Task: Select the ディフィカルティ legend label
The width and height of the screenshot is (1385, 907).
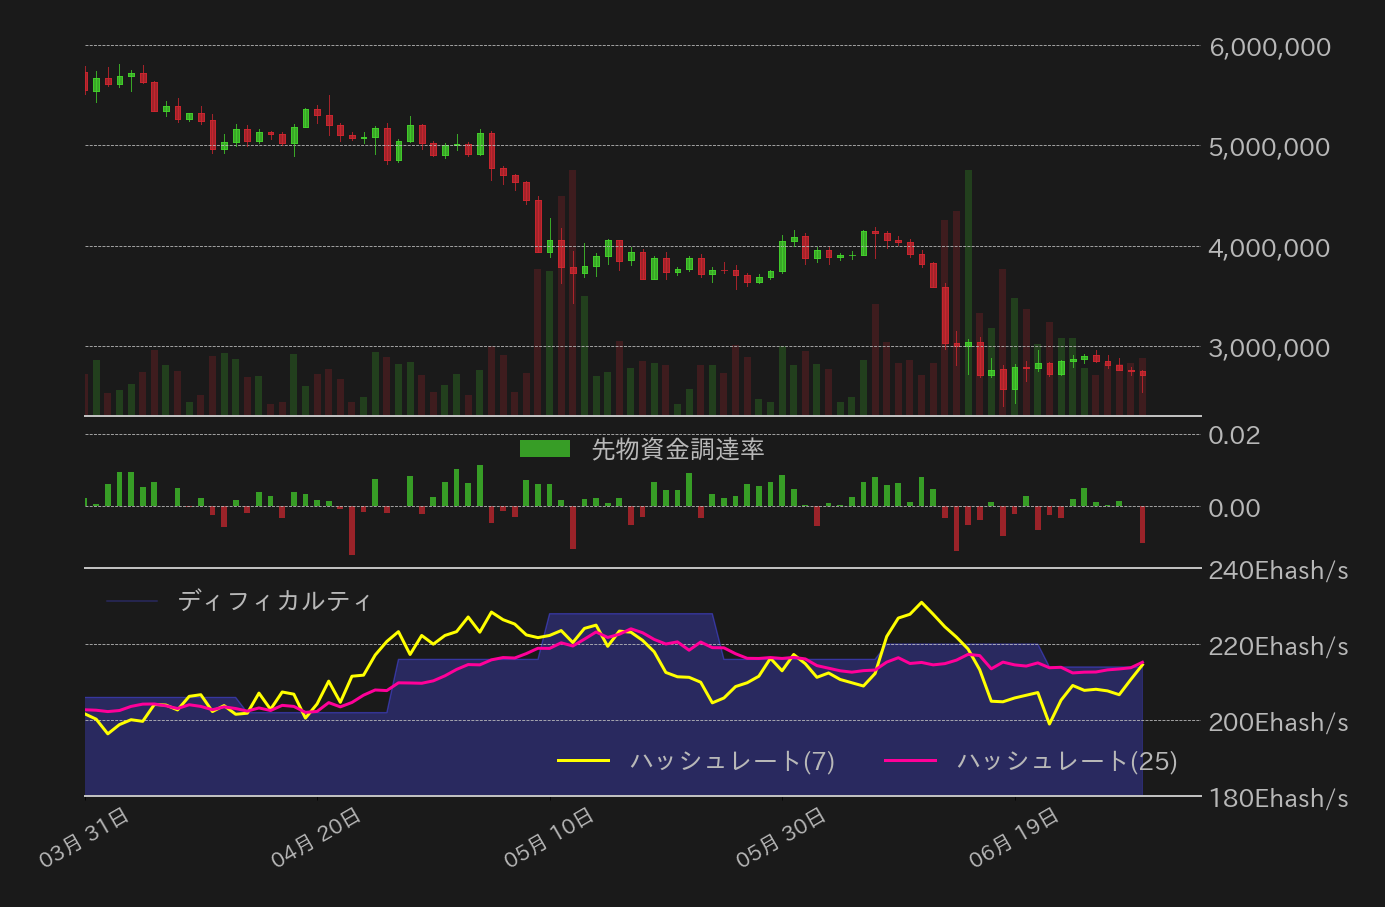Action: click(x=274, y=601)
